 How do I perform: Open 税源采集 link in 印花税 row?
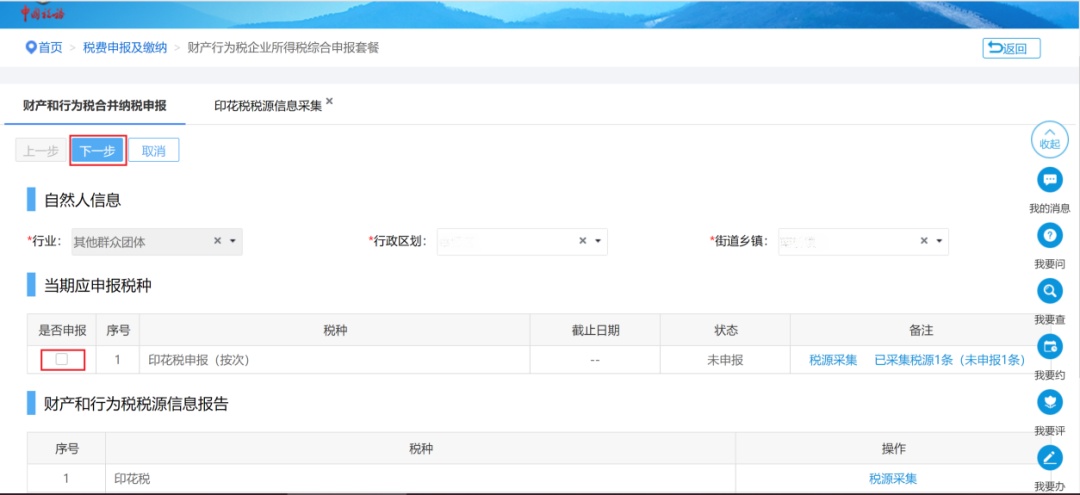[892, 479]
